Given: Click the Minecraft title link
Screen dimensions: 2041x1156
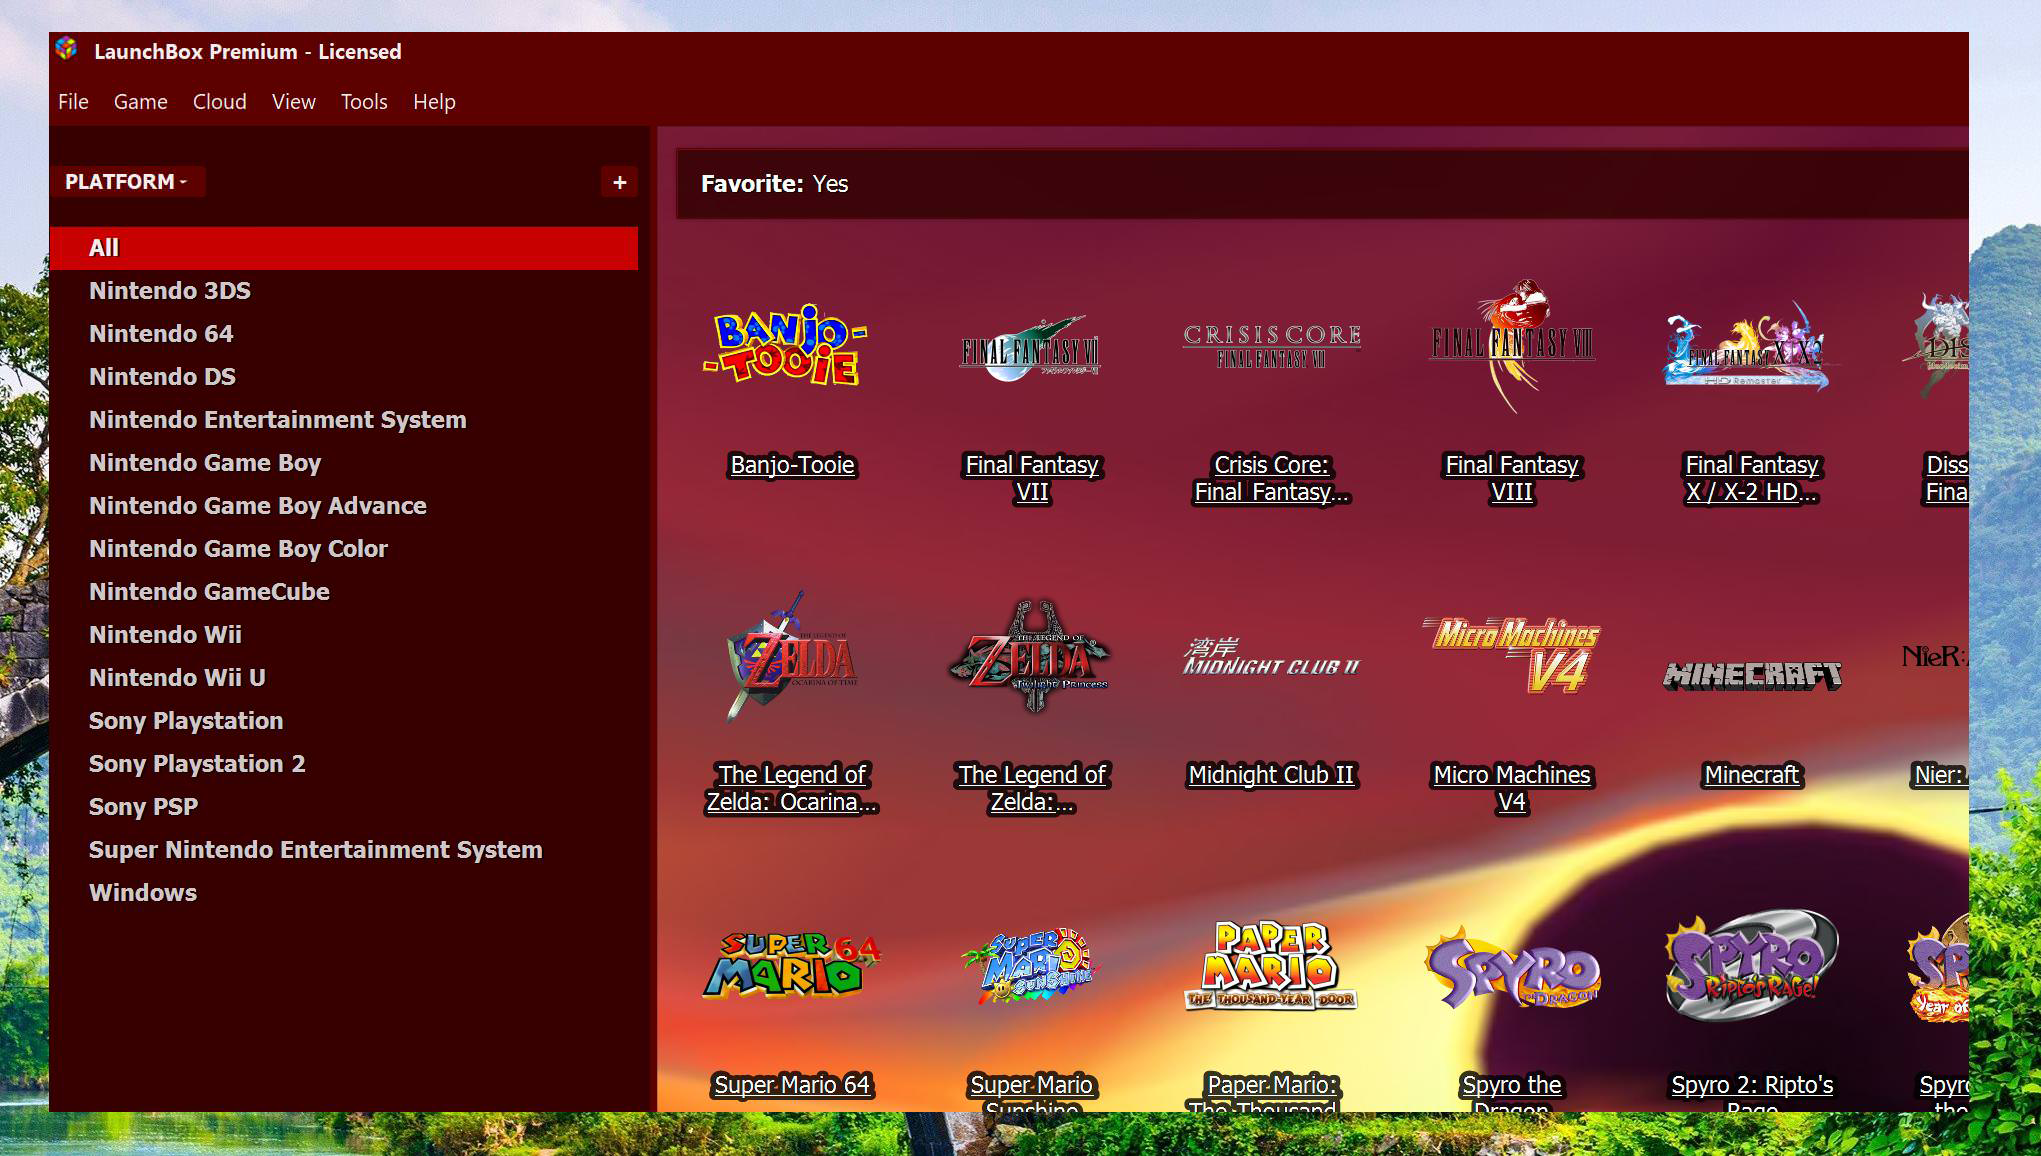Looking at the screenshot, I should pyautogui.click(x=1752, y=775).
